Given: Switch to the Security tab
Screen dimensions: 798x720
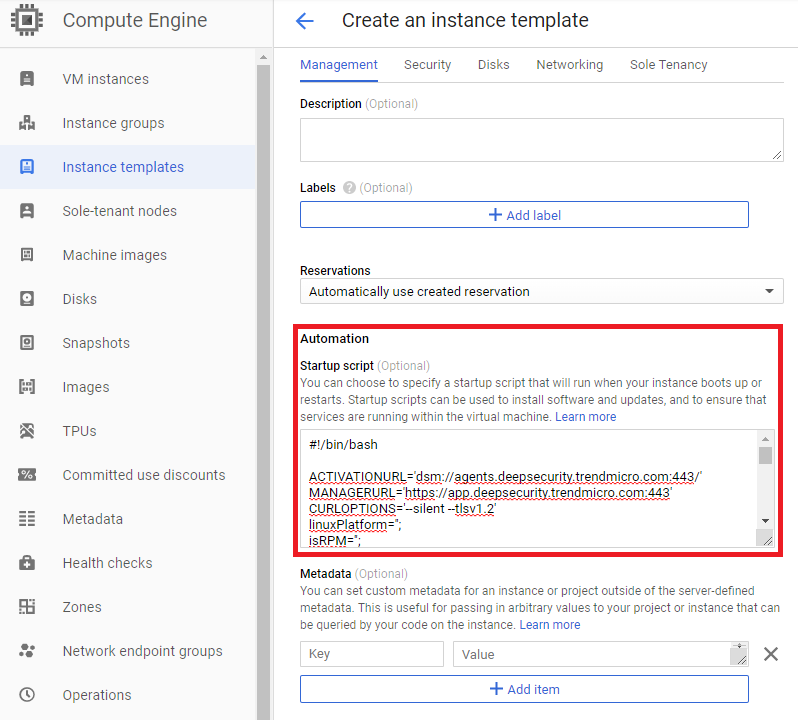Looking at the screenshot, I should 427,65.
